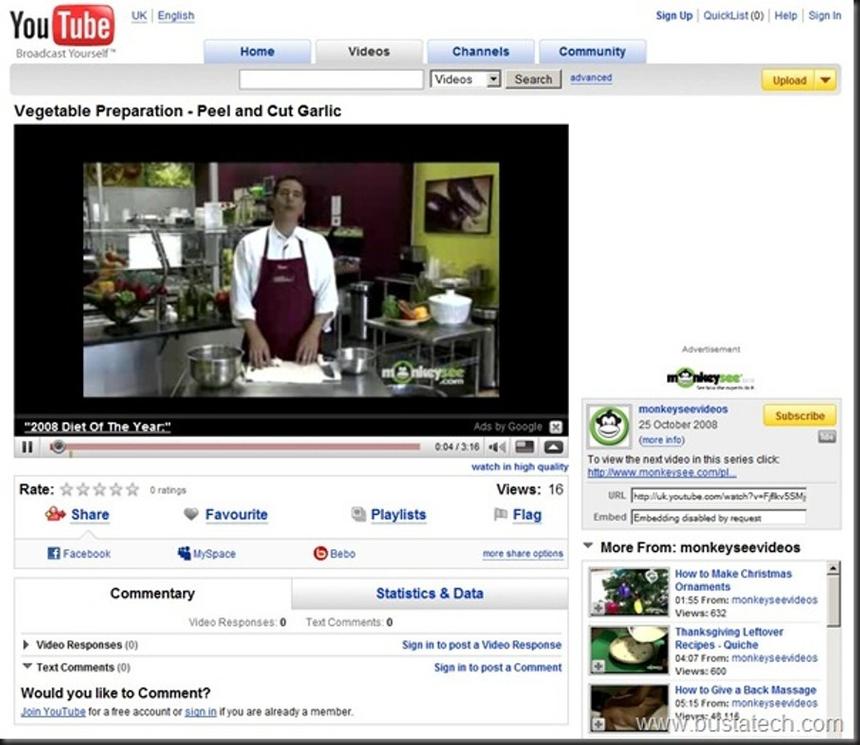The width and height of the screenshot is (860, 745).
Task: Expand channel description with more info
Action: [x=661, y=440]
